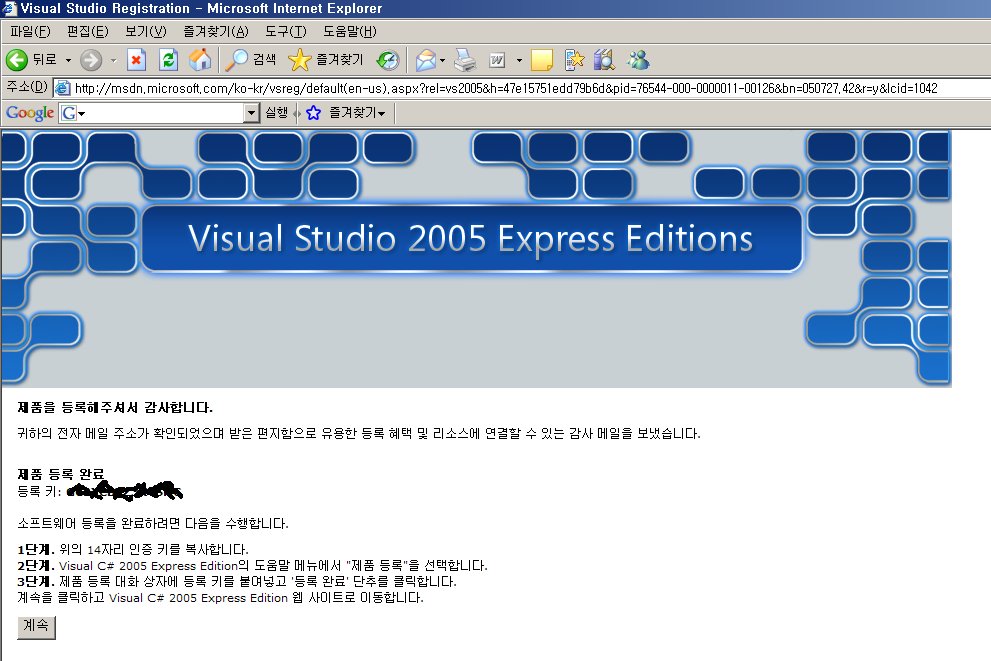Click the yellow note Discuss icon
The width and height of the screenshot is (991, 661).
(x=542, y=60)
